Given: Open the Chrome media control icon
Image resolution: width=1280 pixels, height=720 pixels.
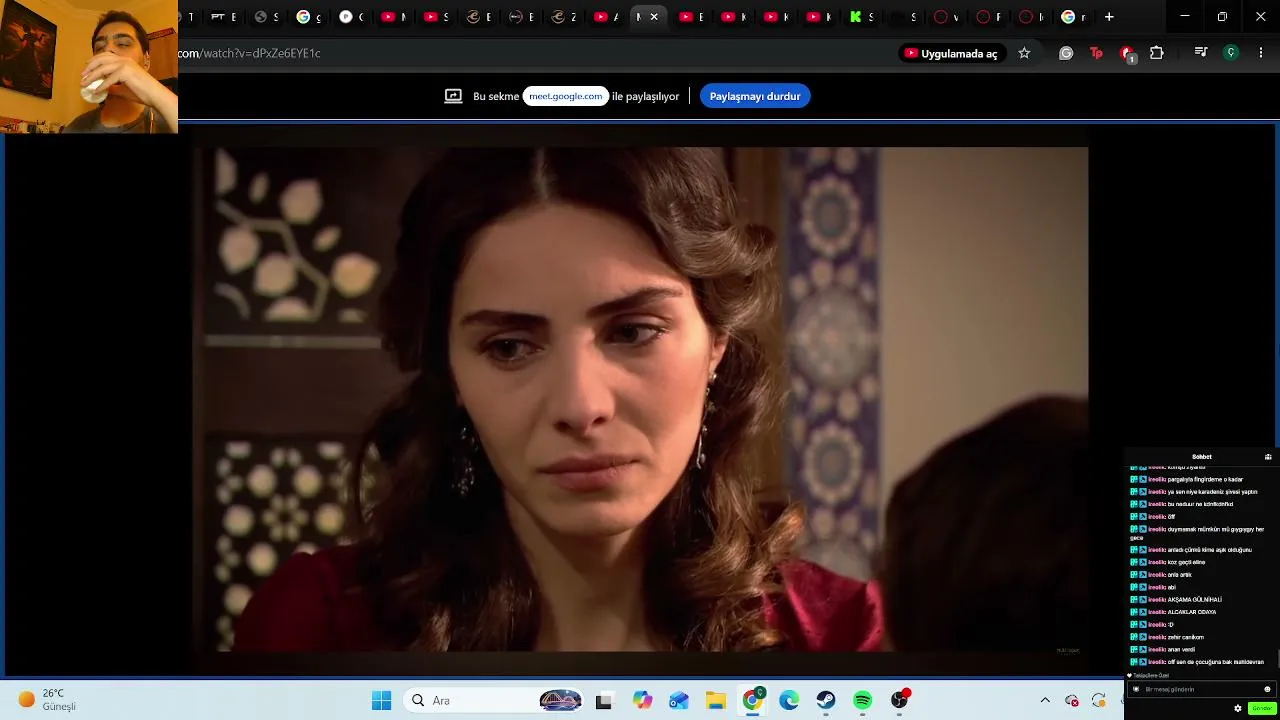Looking at the screenshot, I should 1201,54.
